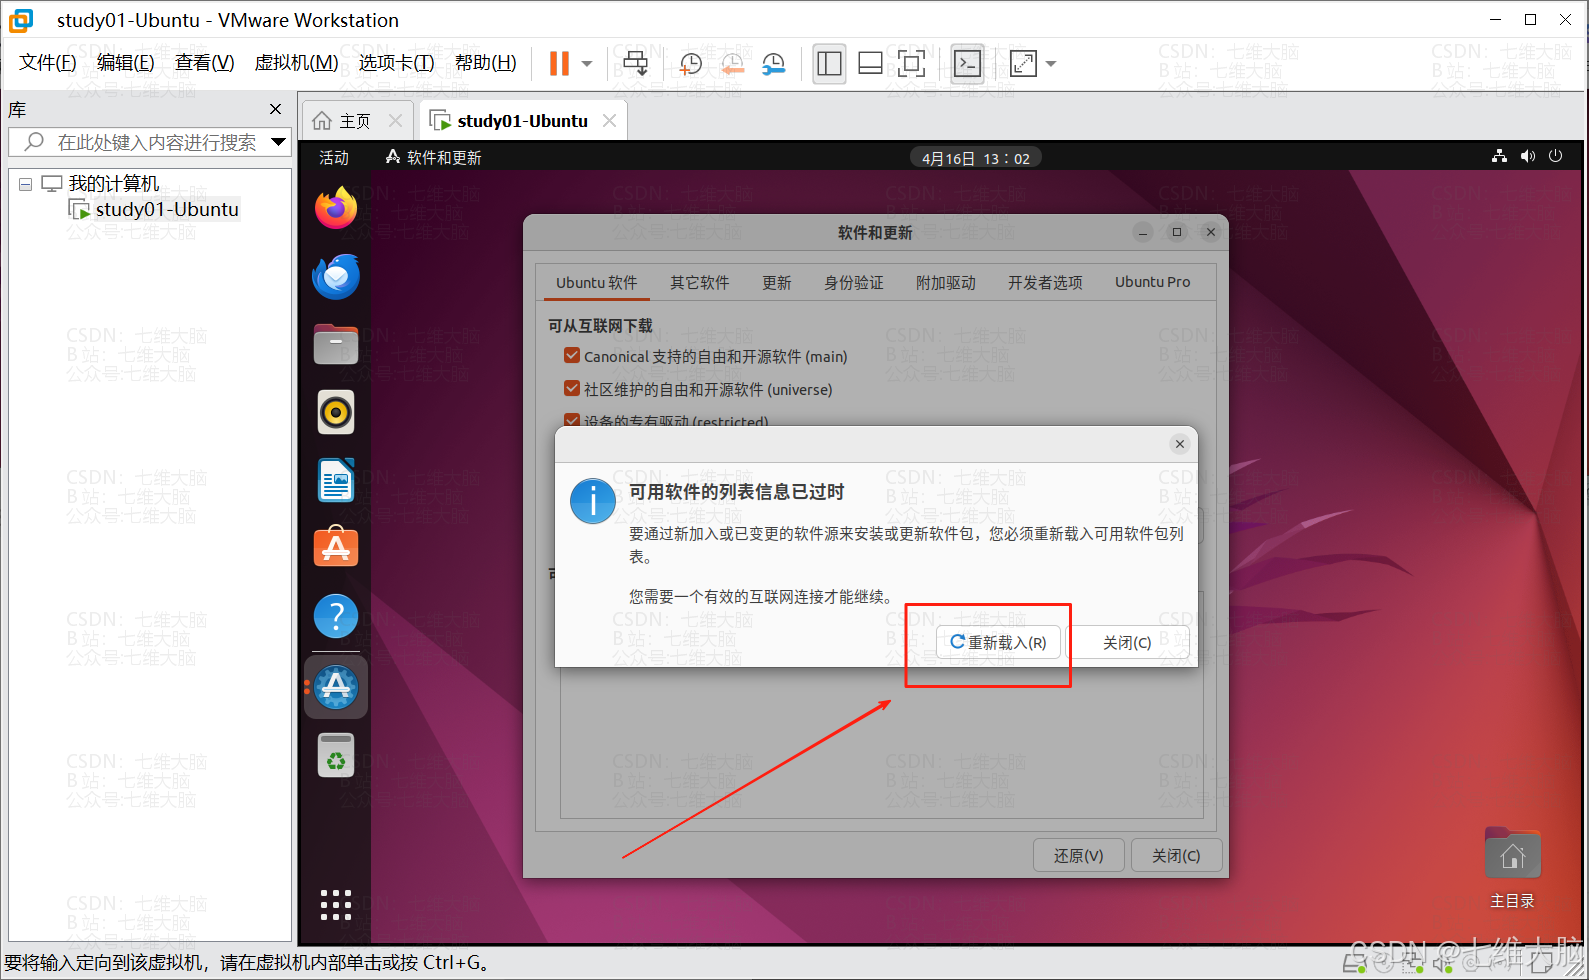
Task: Switch to the 附加驱动 tab
Action: 946,283
